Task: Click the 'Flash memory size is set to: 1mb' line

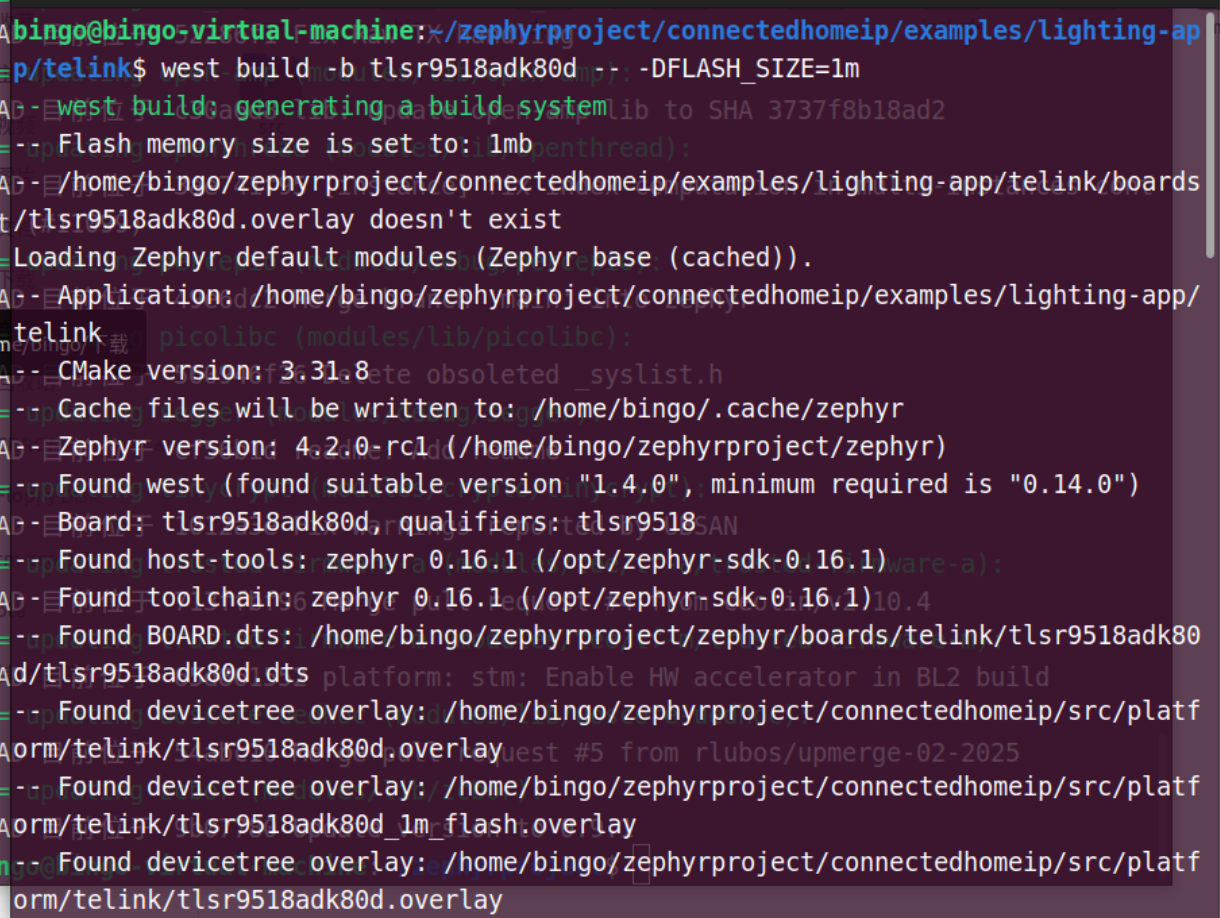Action: [x=273, y=145]
